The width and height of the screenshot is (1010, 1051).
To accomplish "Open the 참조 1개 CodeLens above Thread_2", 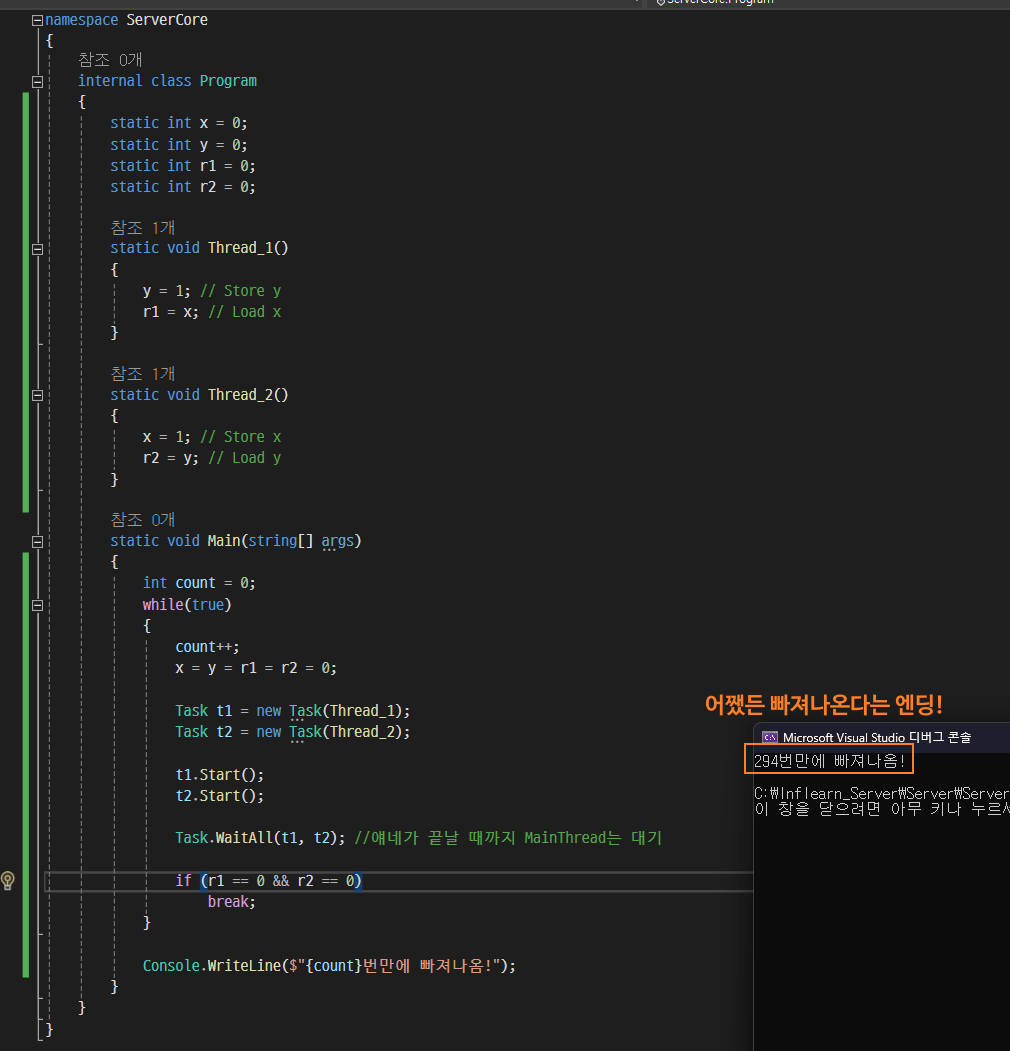I will [143, 373].
